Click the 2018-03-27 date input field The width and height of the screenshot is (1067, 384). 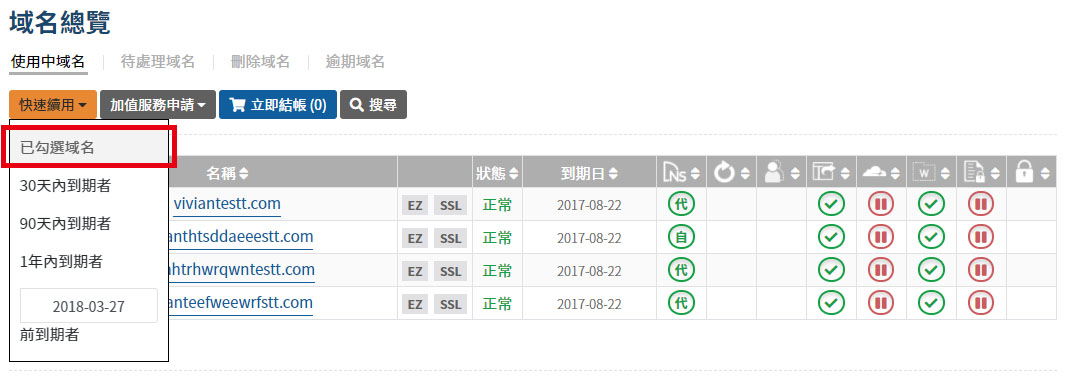(89, 306)
